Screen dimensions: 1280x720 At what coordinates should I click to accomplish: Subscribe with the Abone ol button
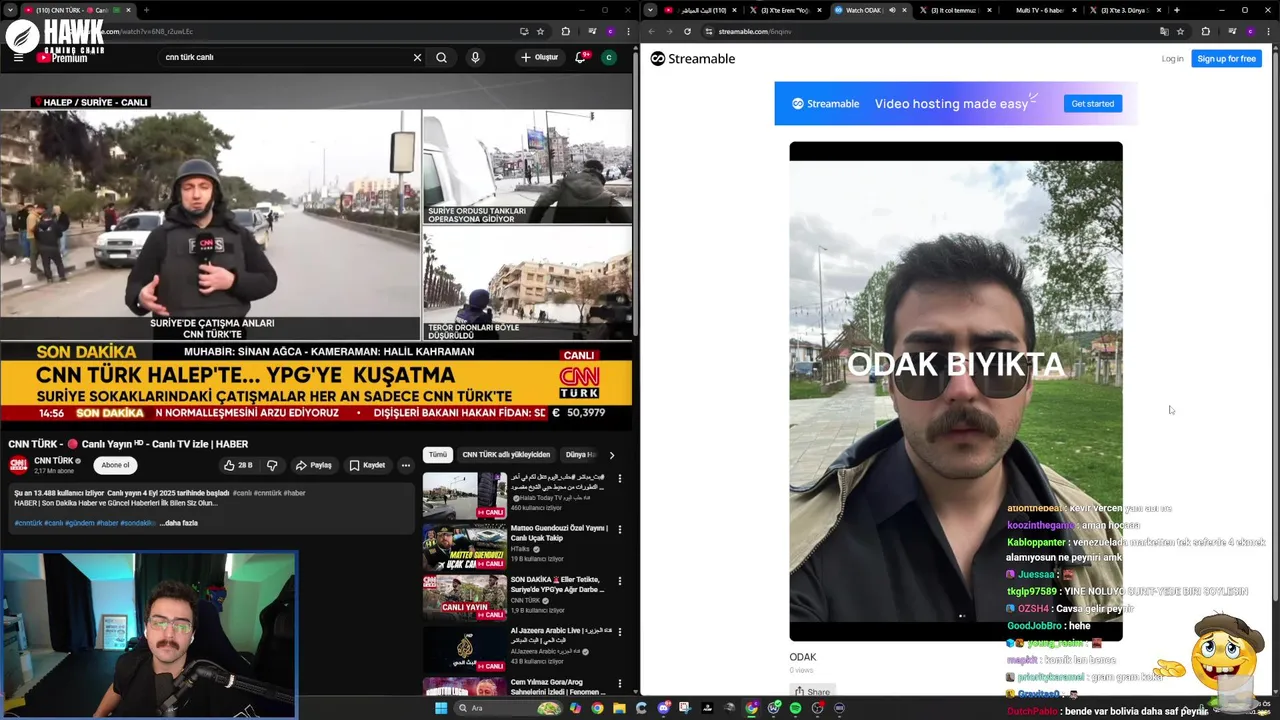[115, 465]
